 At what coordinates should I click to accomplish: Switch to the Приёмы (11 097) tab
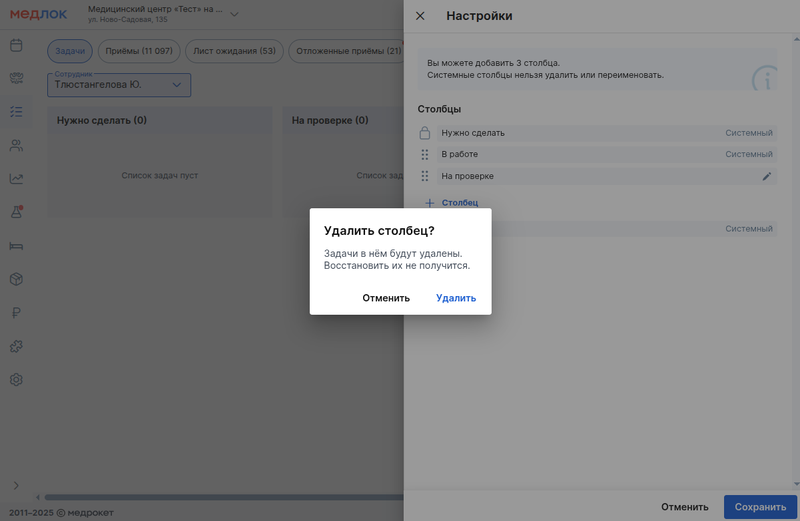point(139,51)
